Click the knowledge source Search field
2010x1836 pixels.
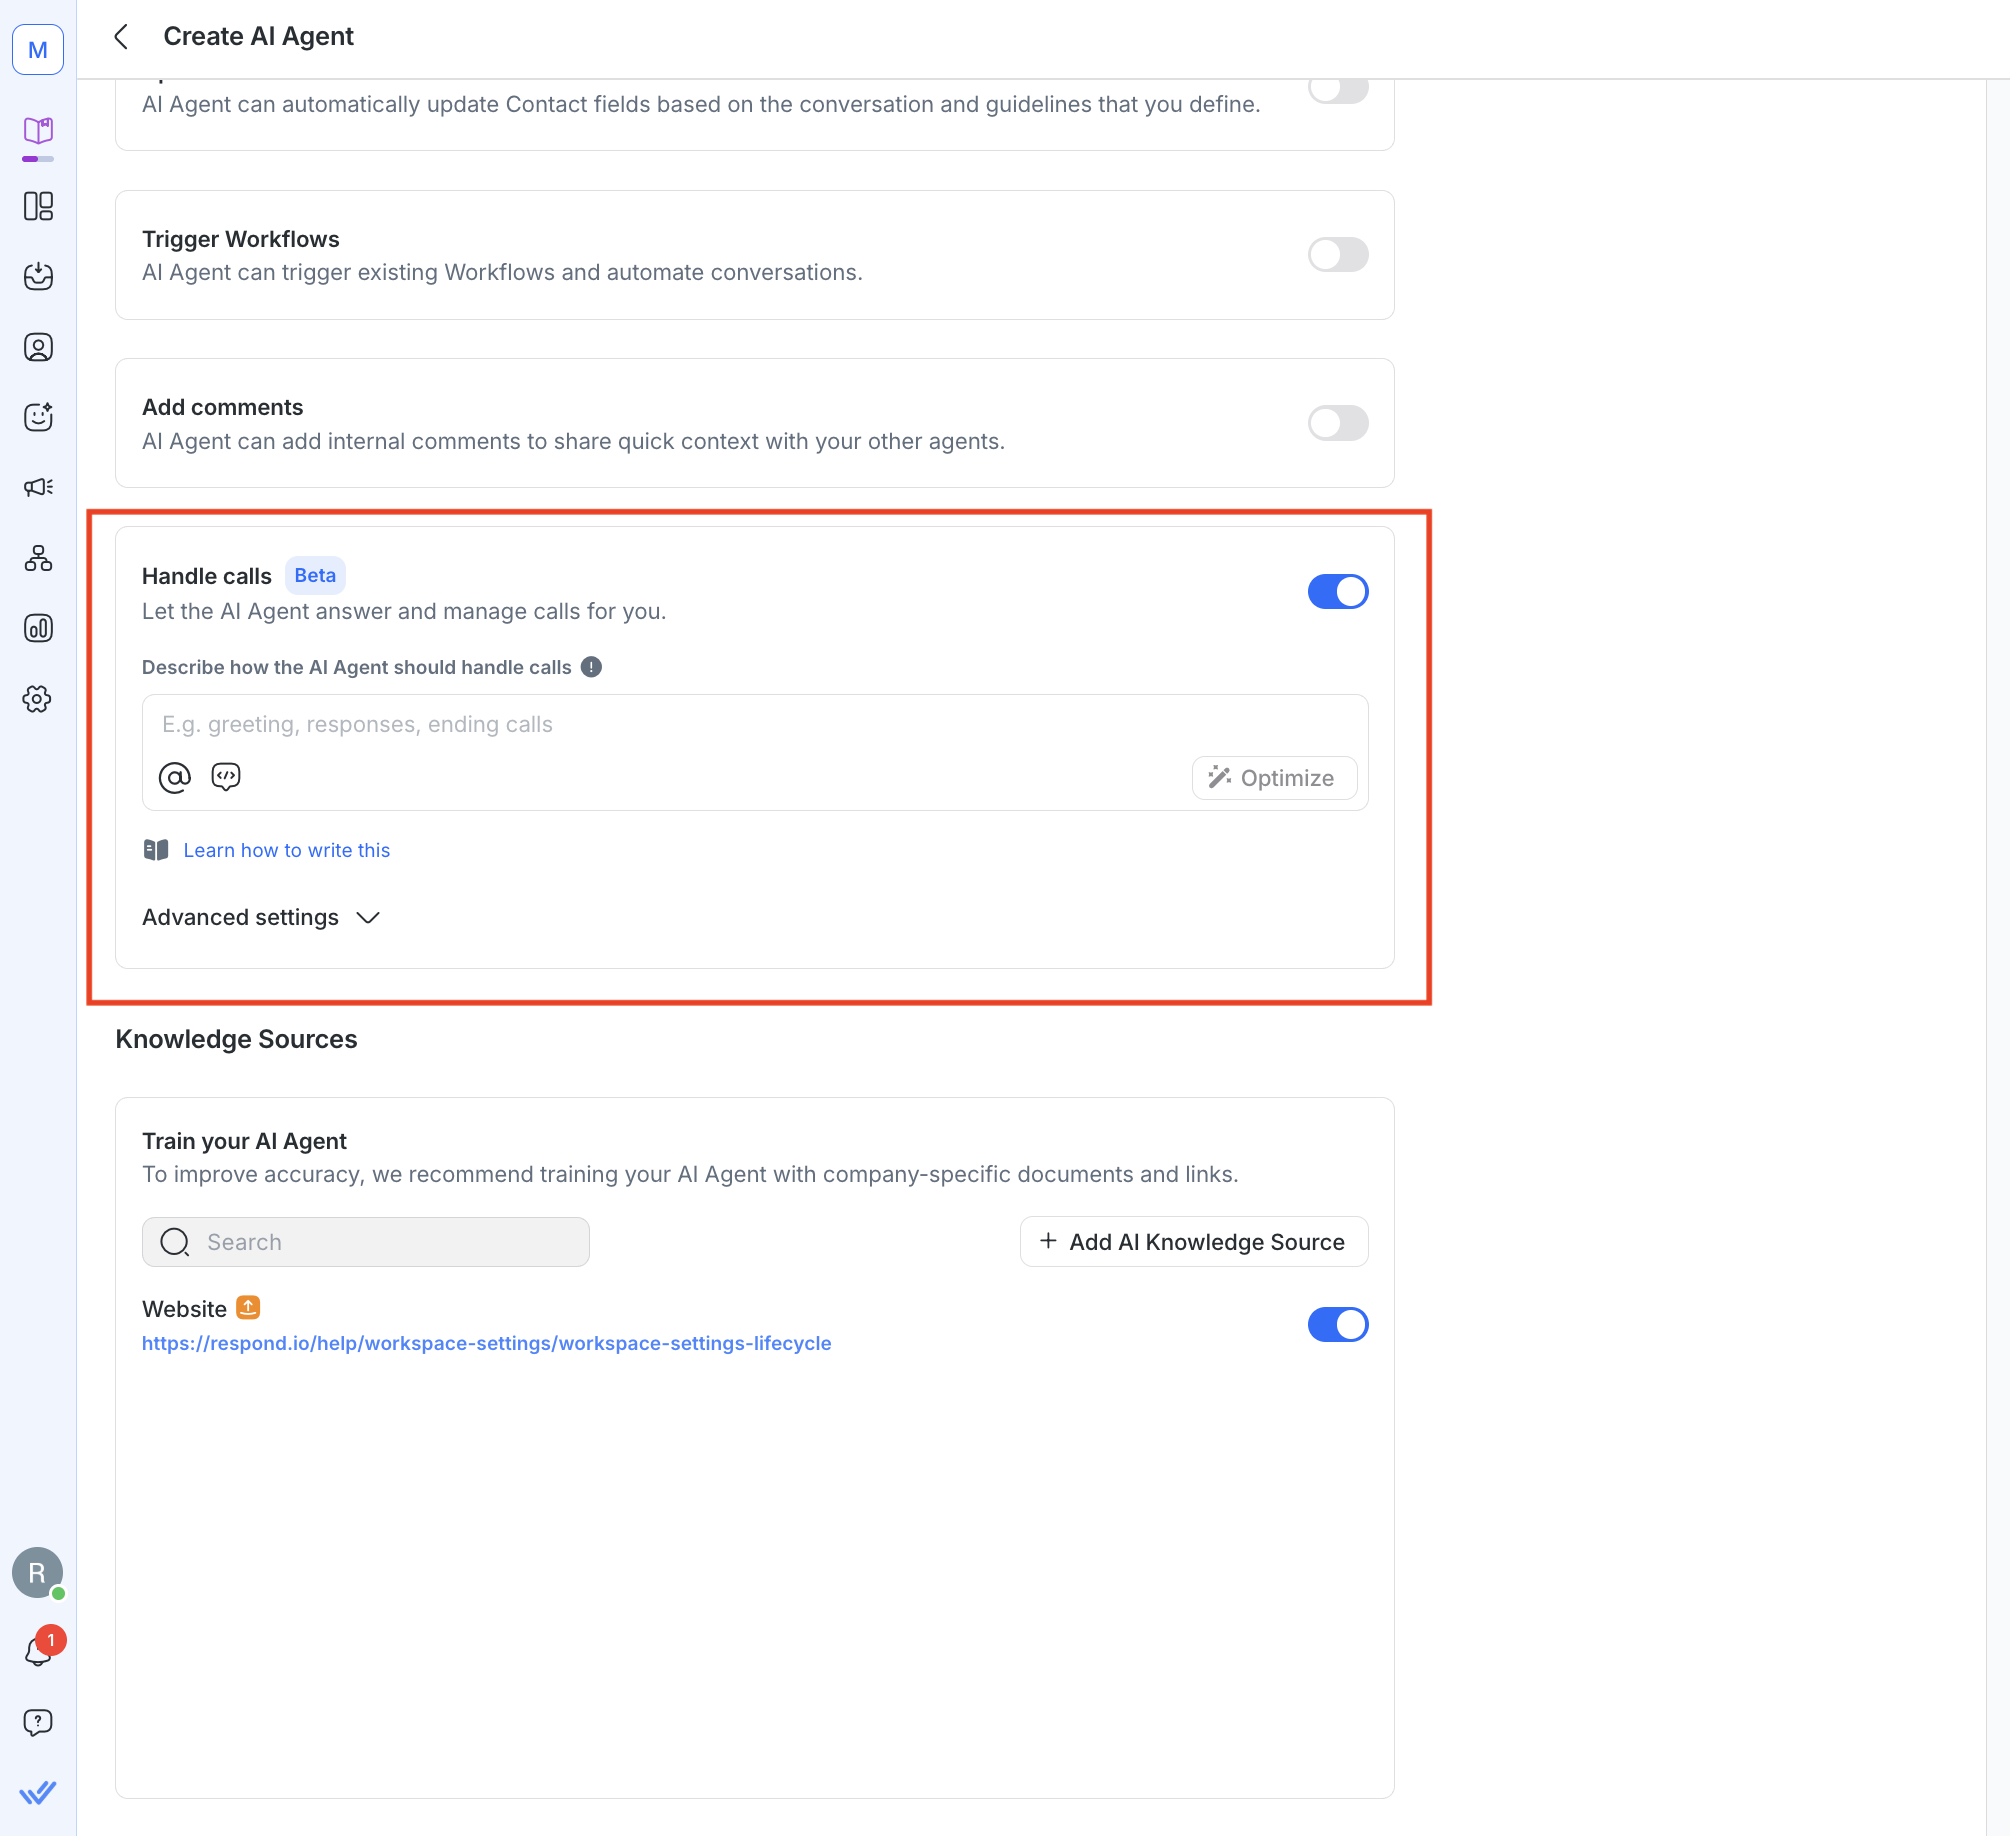[365, 1241]
